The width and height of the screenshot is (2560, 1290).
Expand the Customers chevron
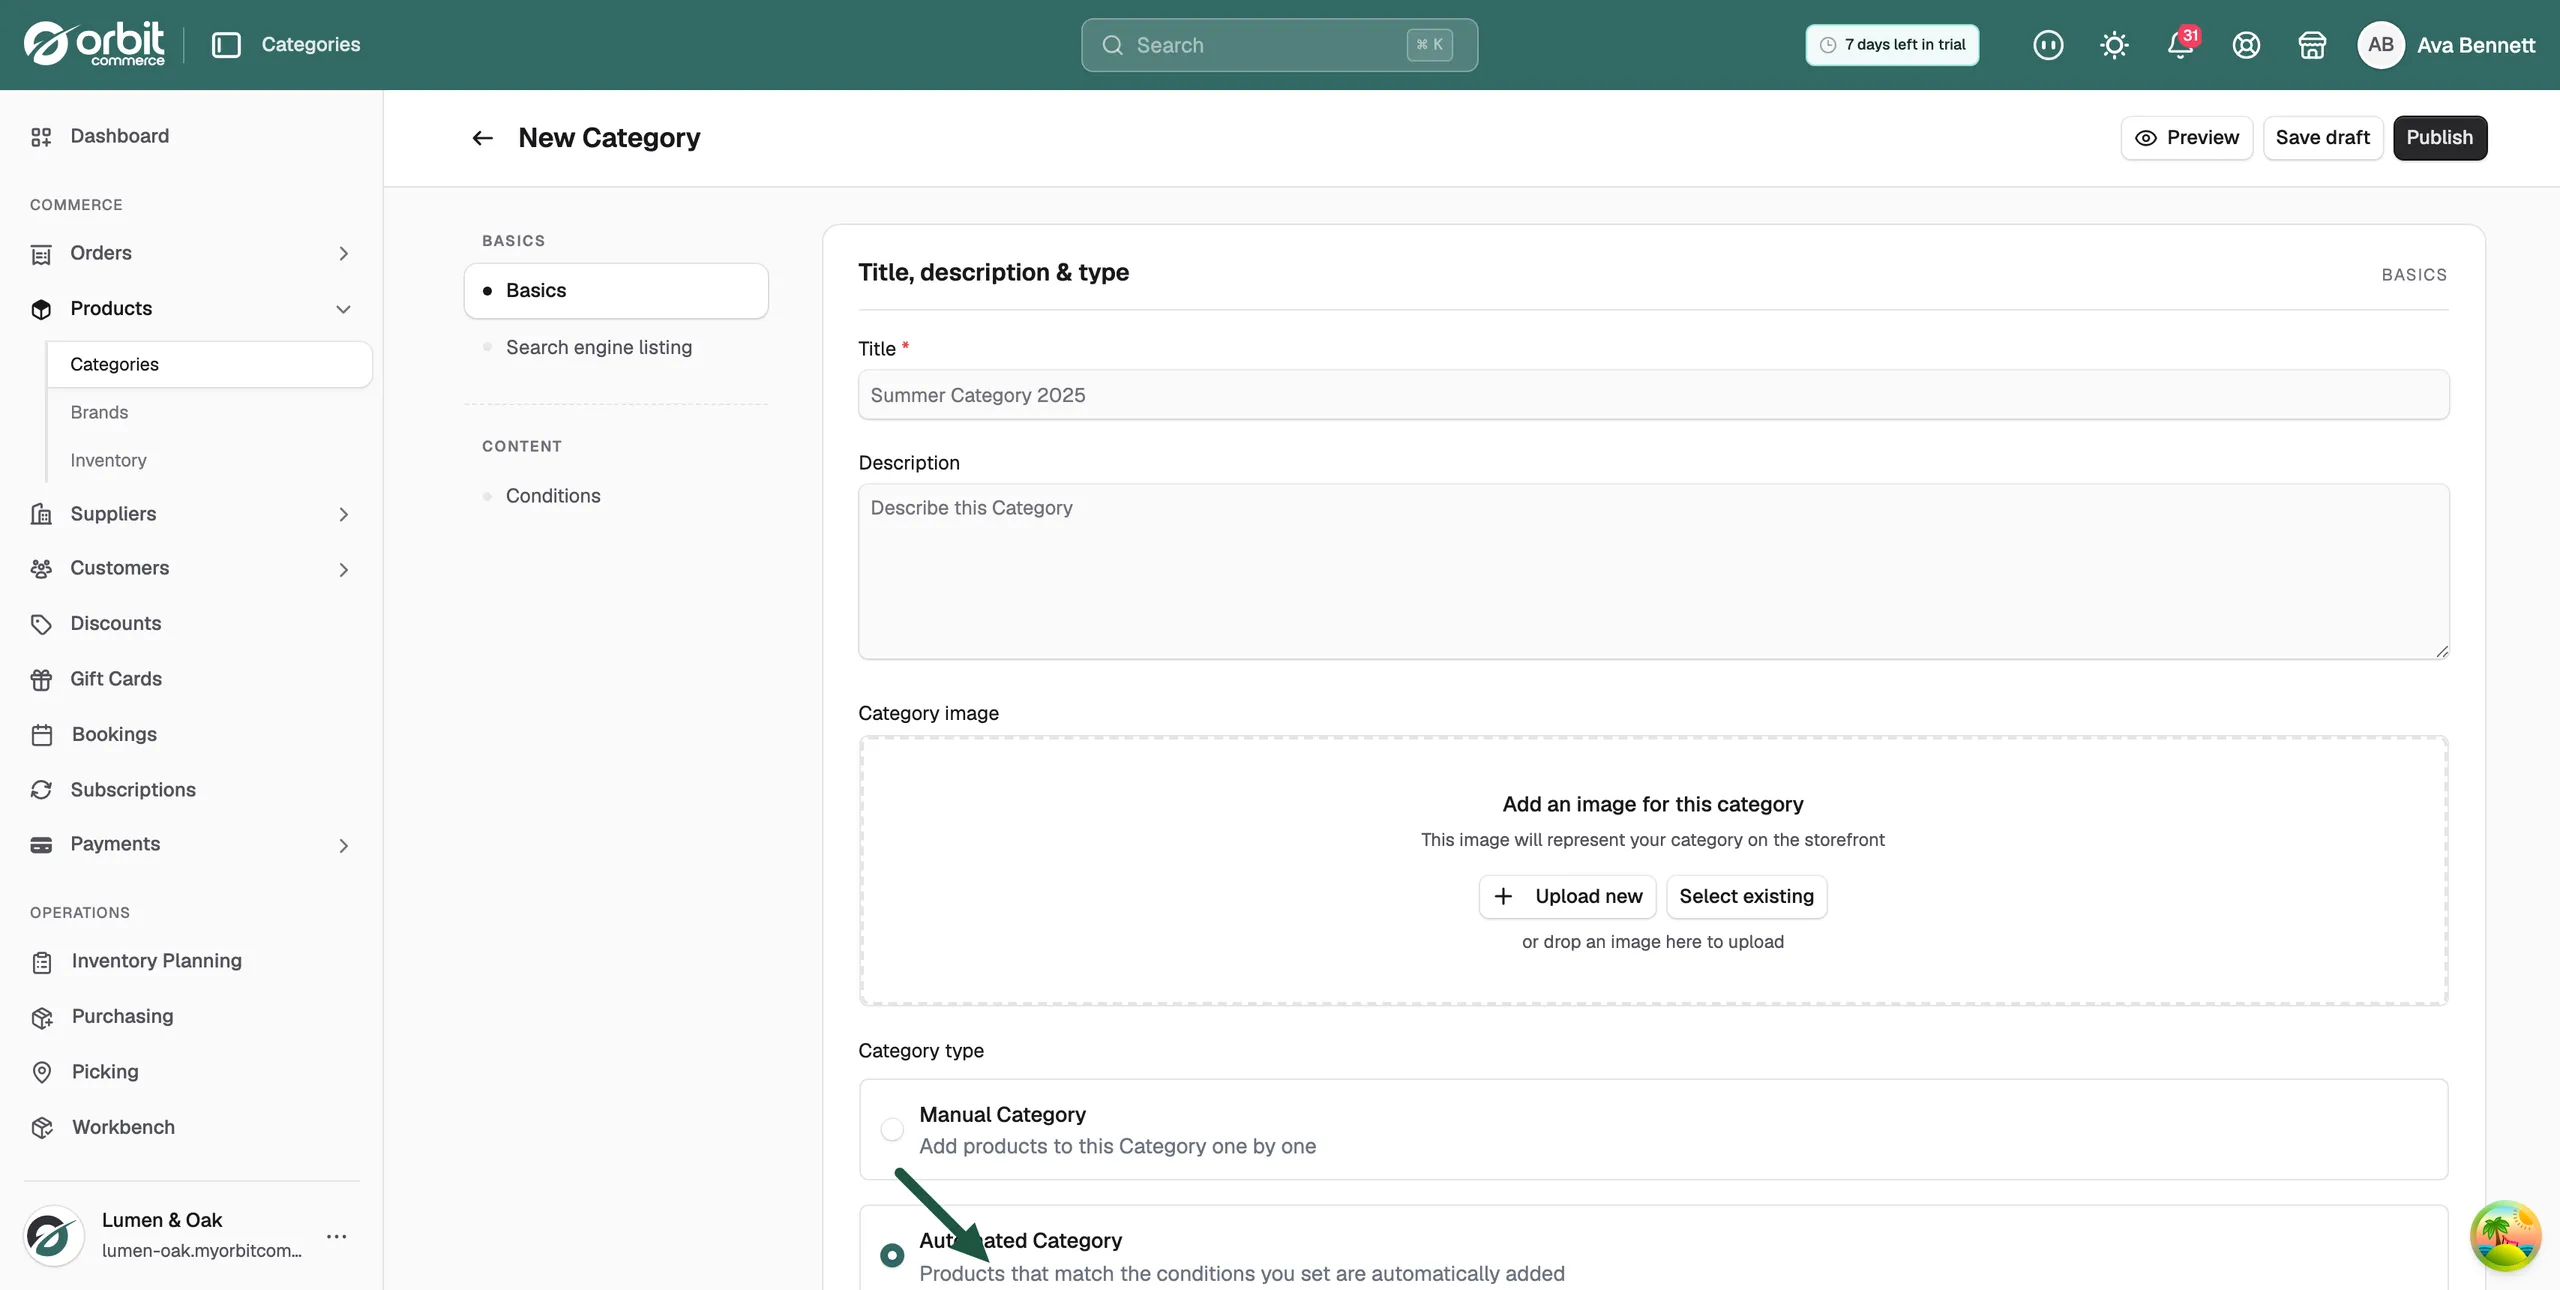click(x=343, y=569)
